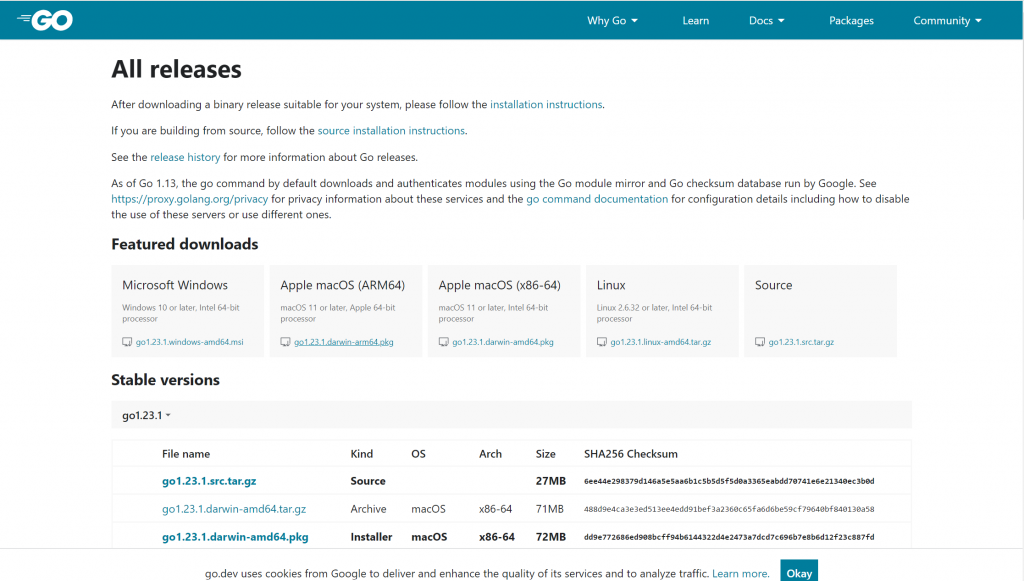Screen dimensions: 1024x581
Task: Follow the source installation instructions link
Action: coord(391,131)
